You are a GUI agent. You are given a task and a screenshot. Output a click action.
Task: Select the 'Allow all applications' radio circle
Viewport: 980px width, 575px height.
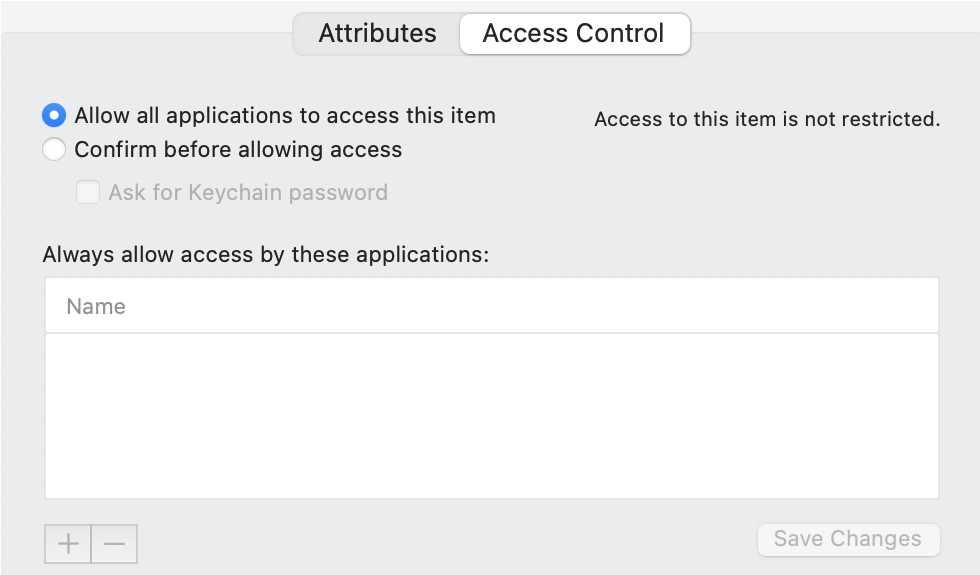(x=54, y=116)
